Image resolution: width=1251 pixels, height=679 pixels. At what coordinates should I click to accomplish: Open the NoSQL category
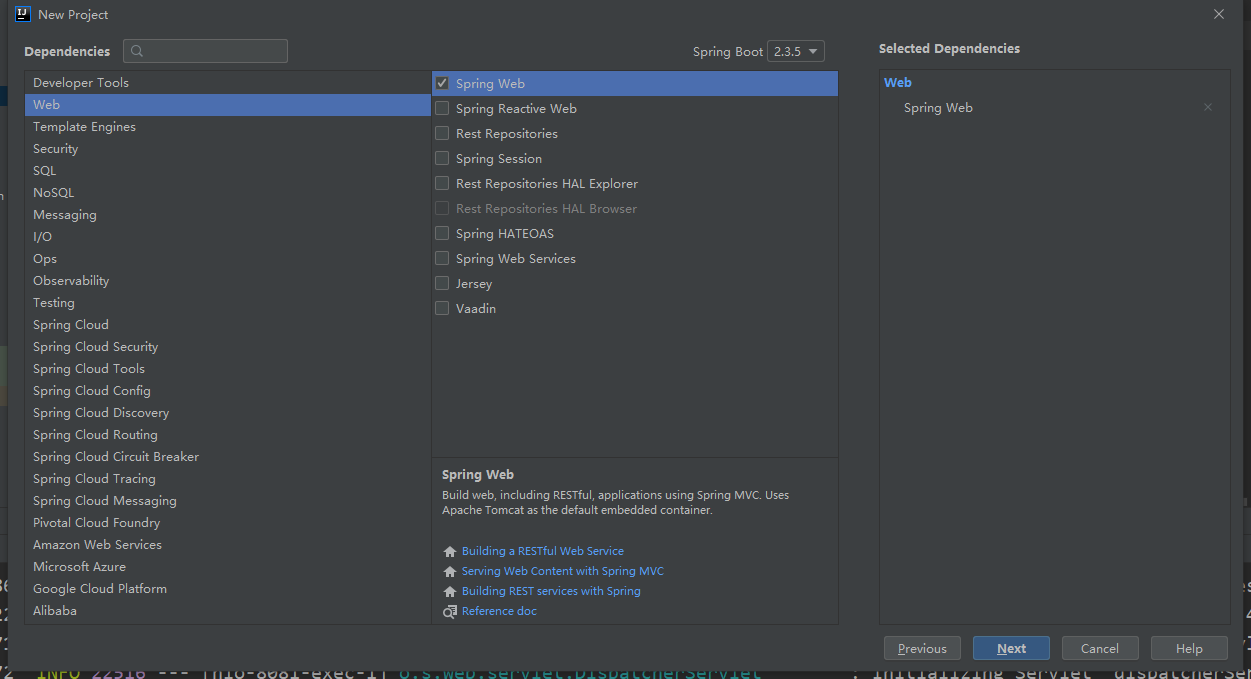pyautogui.click(x=228, y=193)
